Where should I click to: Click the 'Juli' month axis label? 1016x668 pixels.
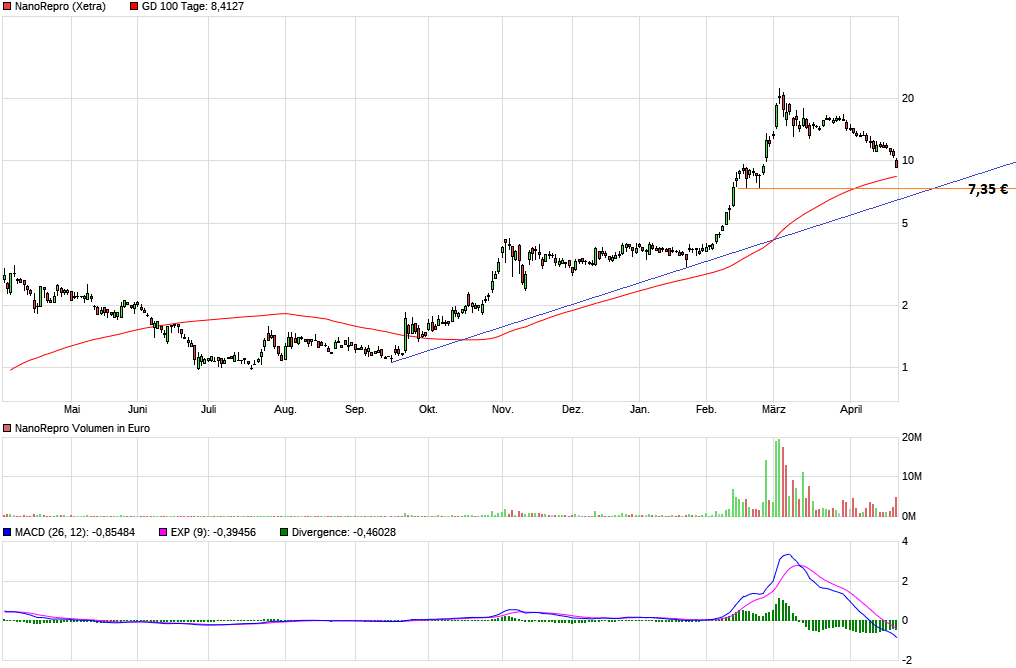(x=209, y=409)
